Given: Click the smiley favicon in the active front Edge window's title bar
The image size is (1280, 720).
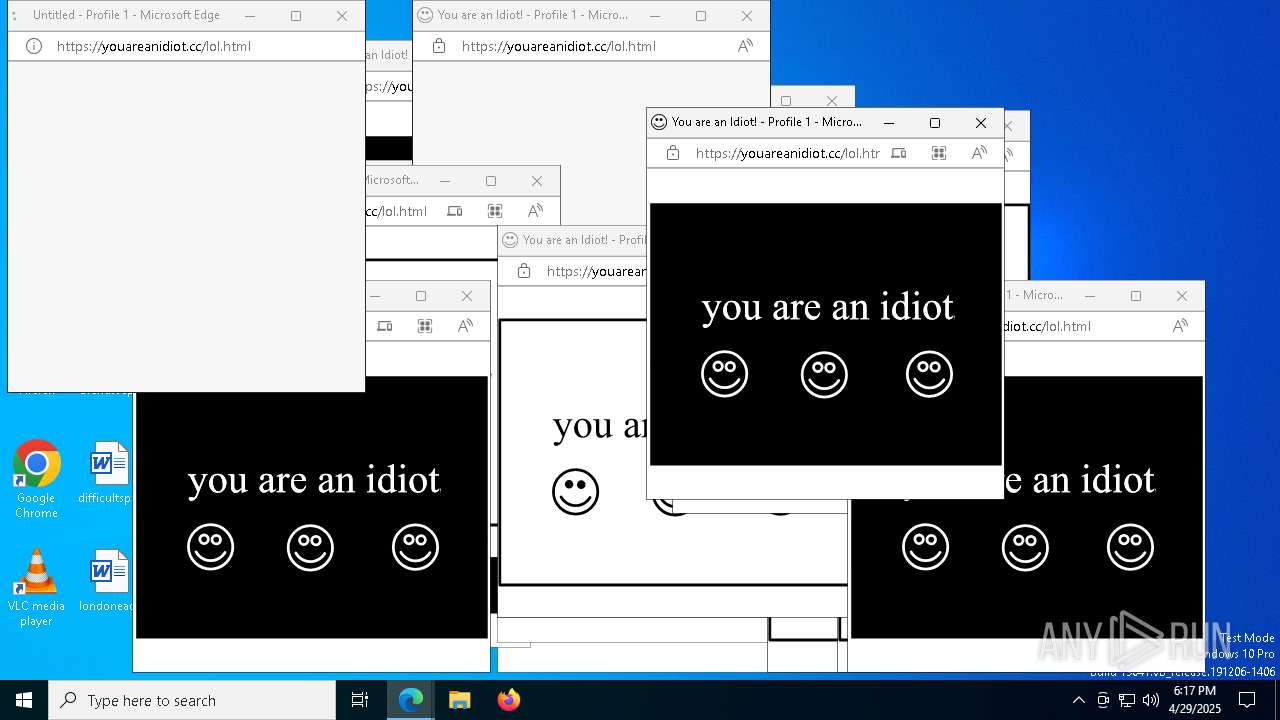Looking at the screenshot, I should (x=659, y=122).
